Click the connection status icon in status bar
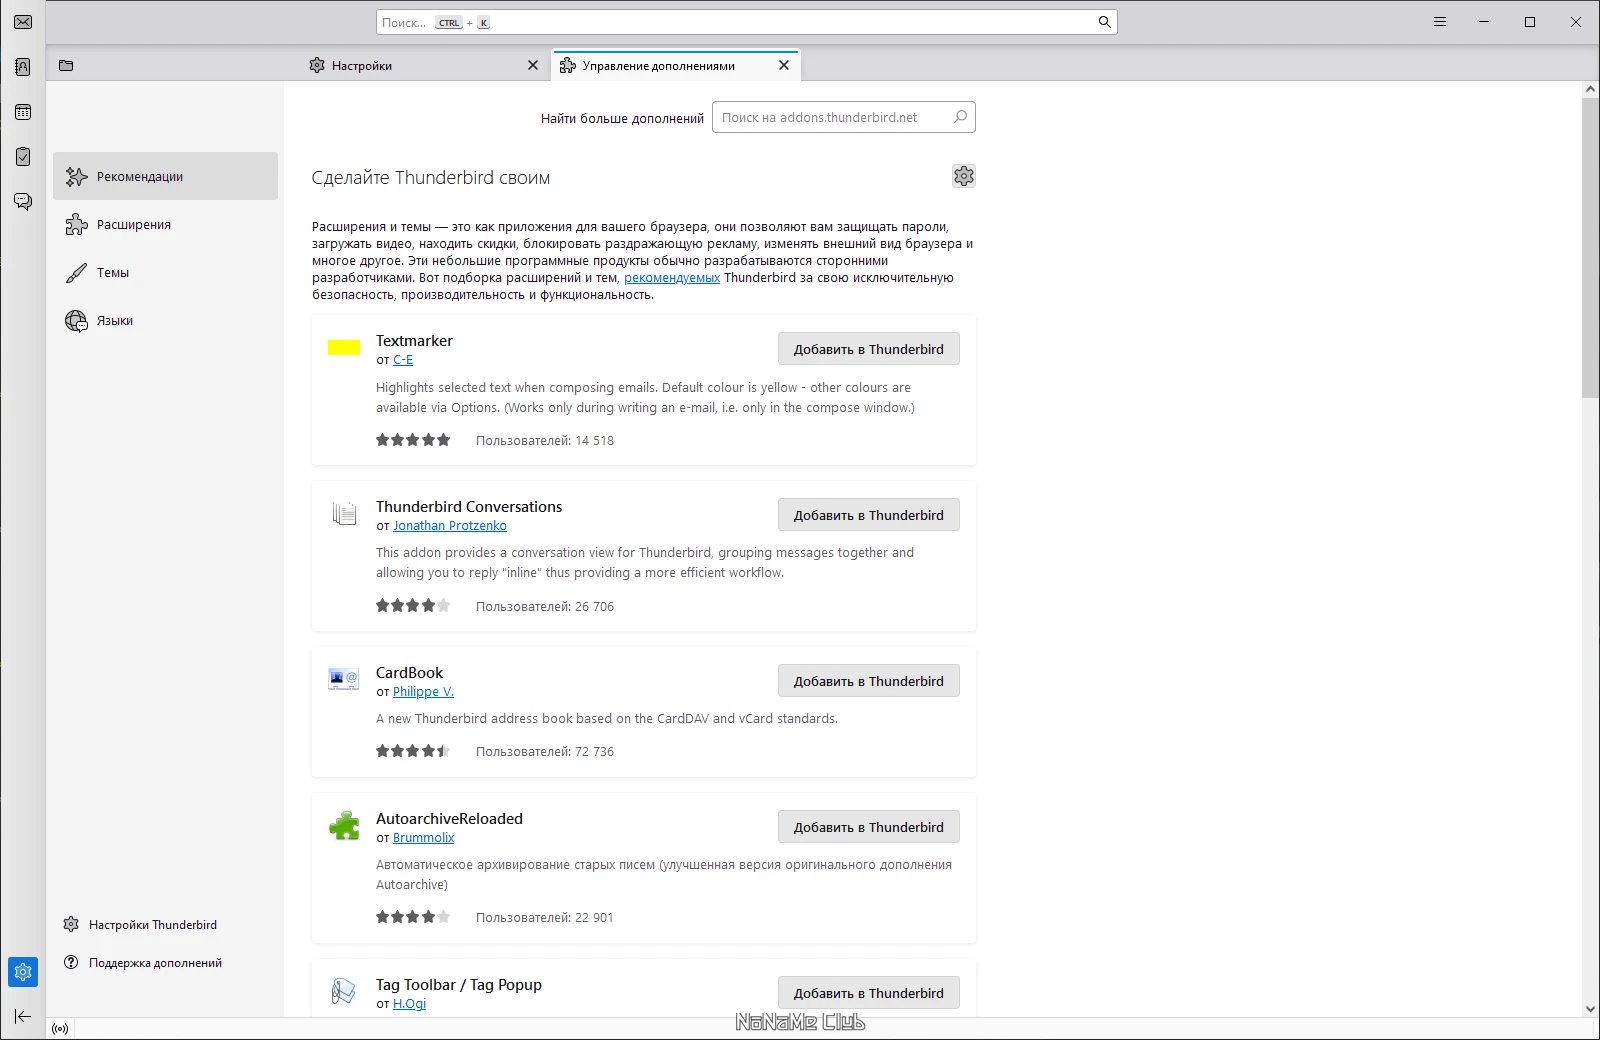This screenshot has height=1040, width=1600. pos(60,1029)
